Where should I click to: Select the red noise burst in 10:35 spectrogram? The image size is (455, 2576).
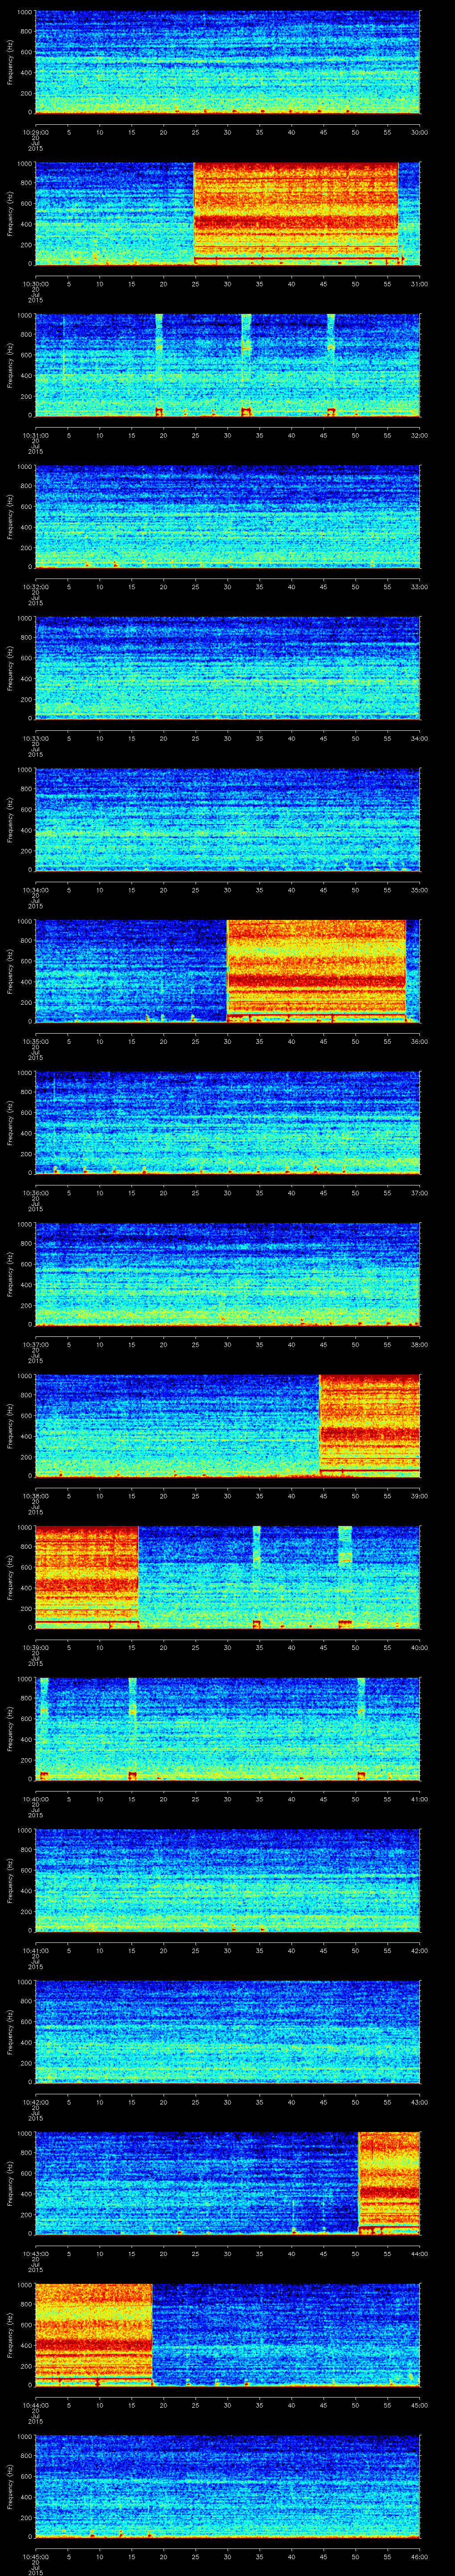[x=317, y=970]
